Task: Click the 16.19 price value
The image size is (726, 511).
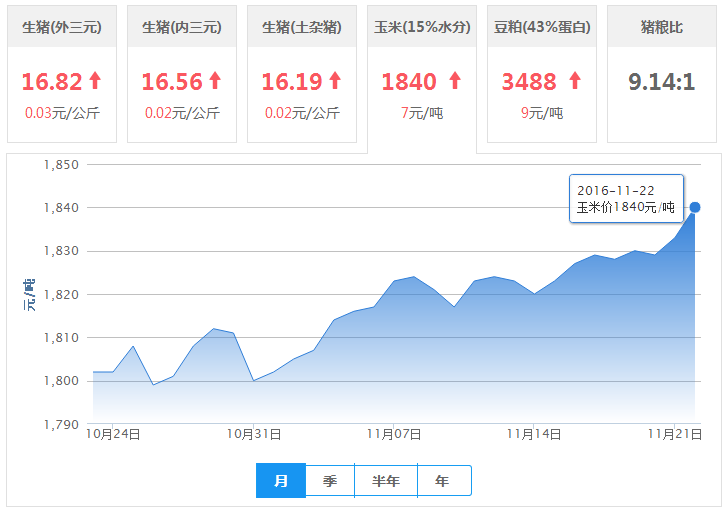Action: (292, 81)
